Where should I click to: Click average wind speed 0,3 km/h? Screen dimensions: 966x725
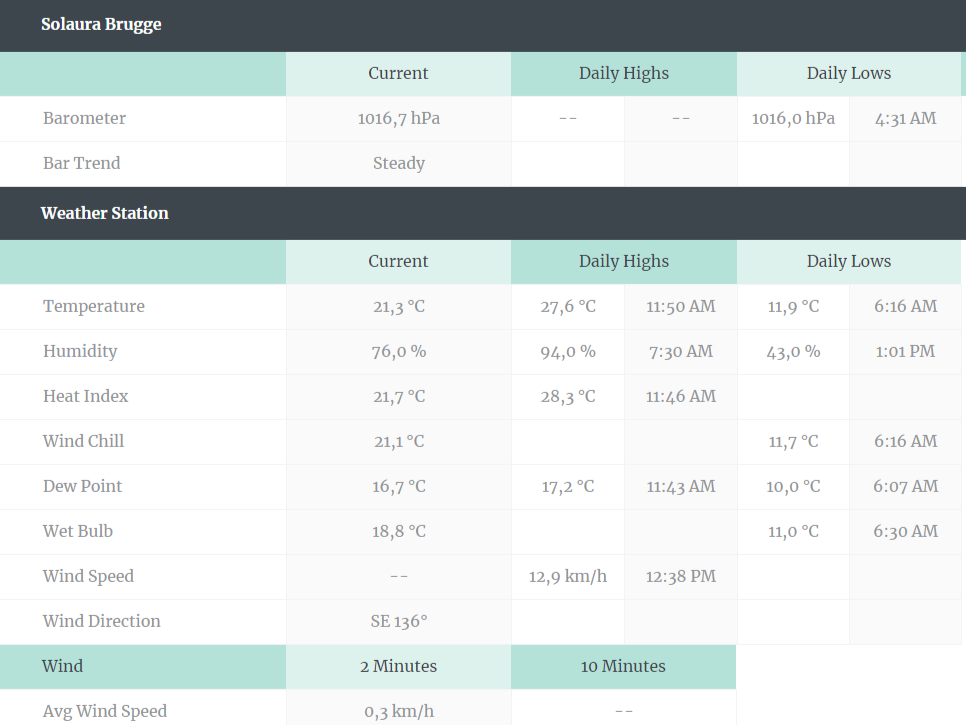pos(399,711)
